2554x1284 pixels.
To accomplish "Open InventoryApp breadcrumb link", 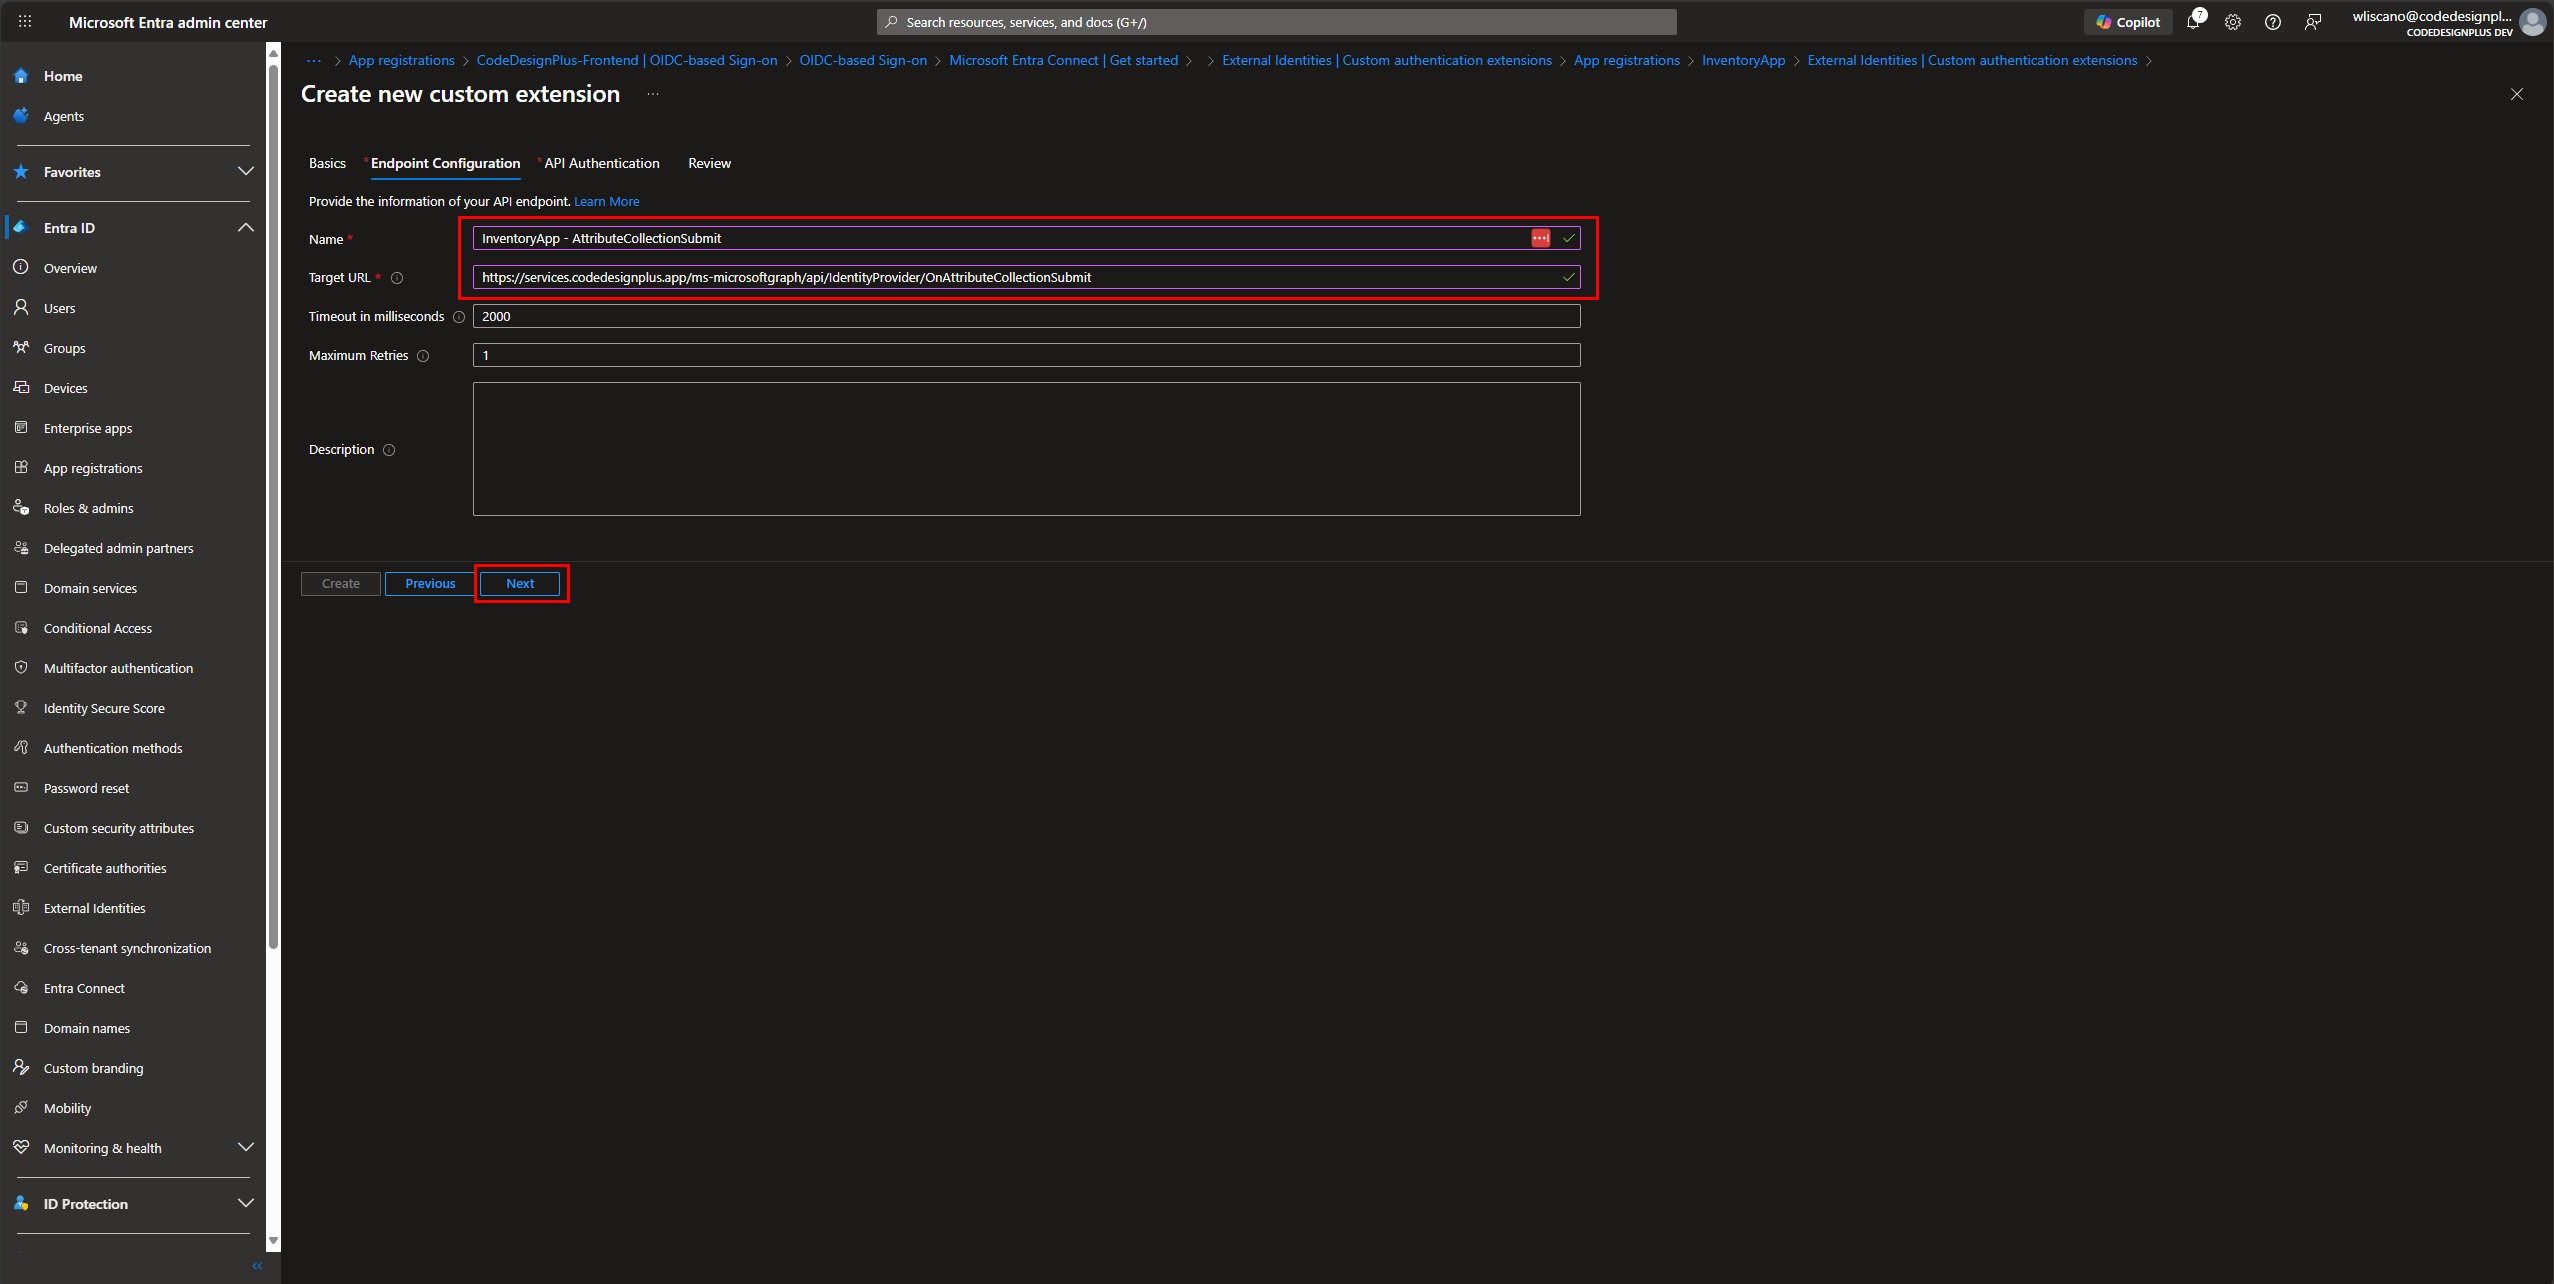I will tap(1743, 61).
